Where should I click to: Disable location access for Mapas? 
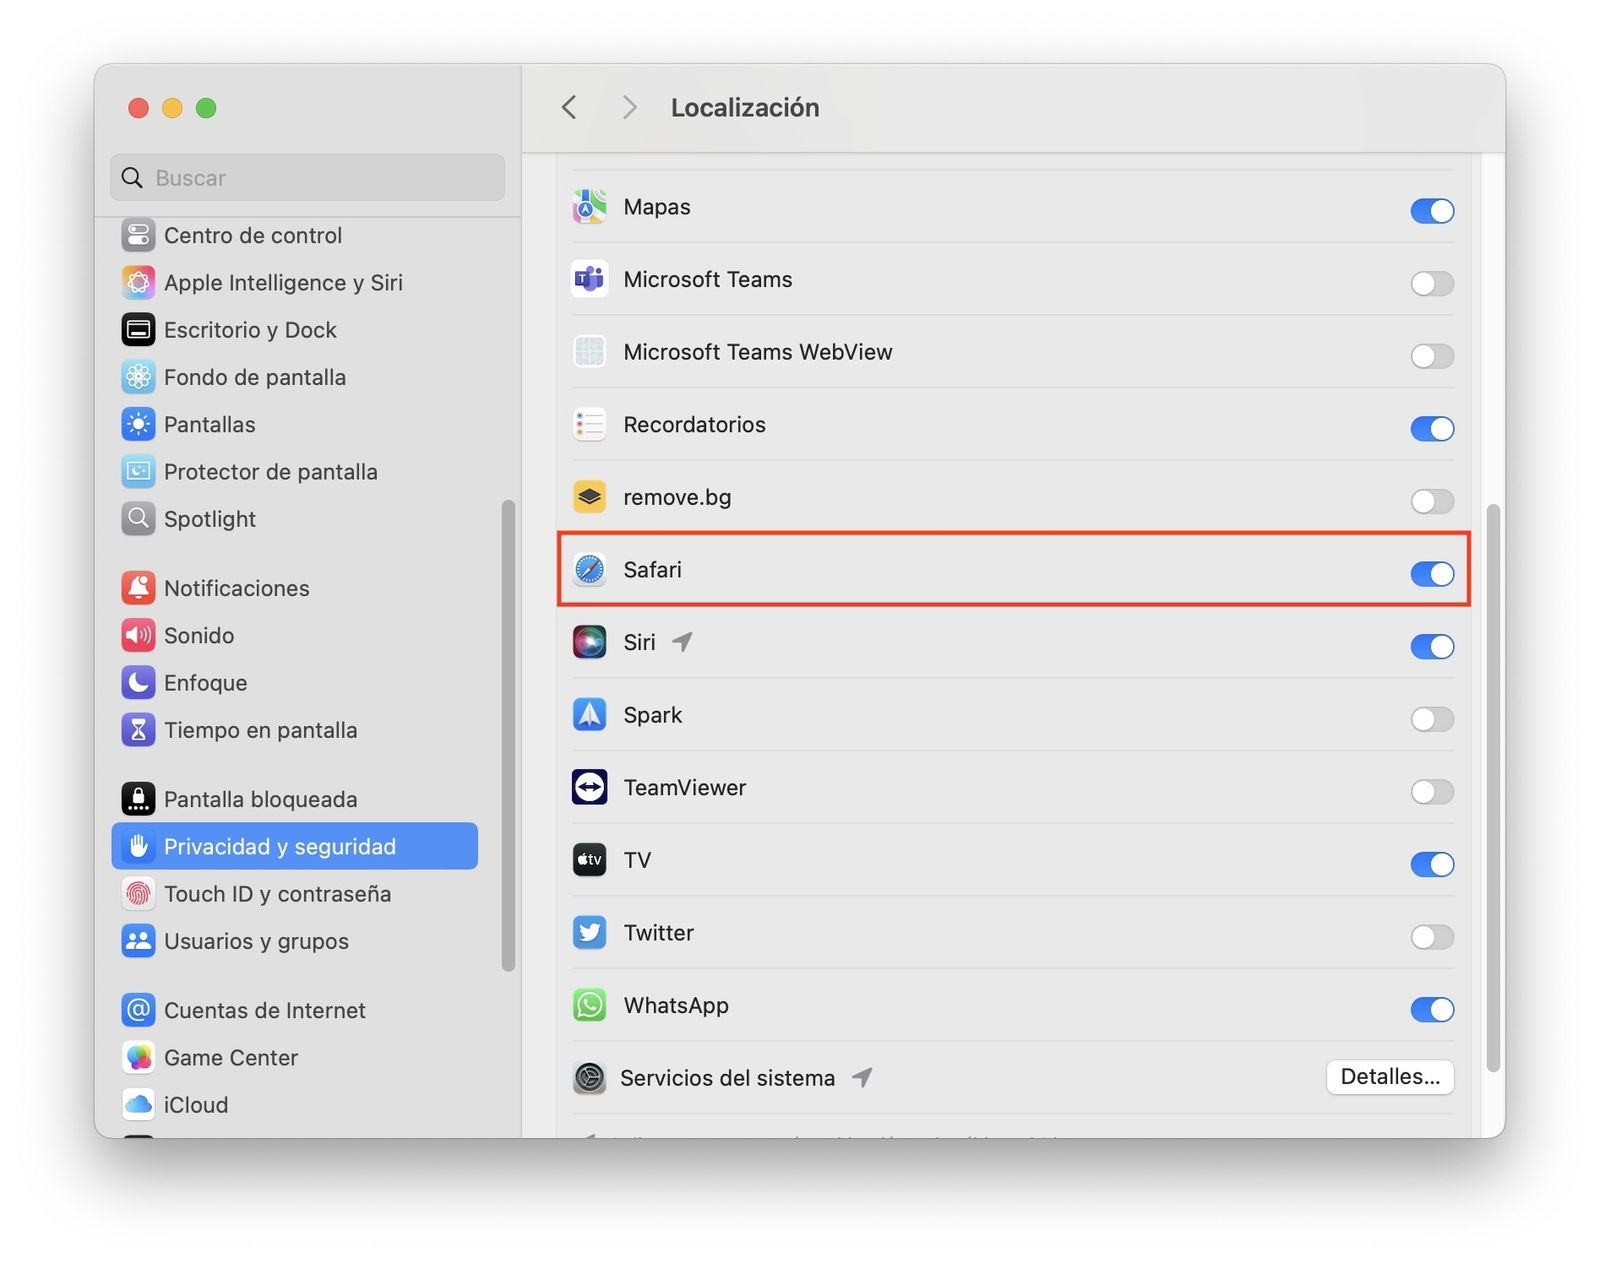pos(1432,210)
